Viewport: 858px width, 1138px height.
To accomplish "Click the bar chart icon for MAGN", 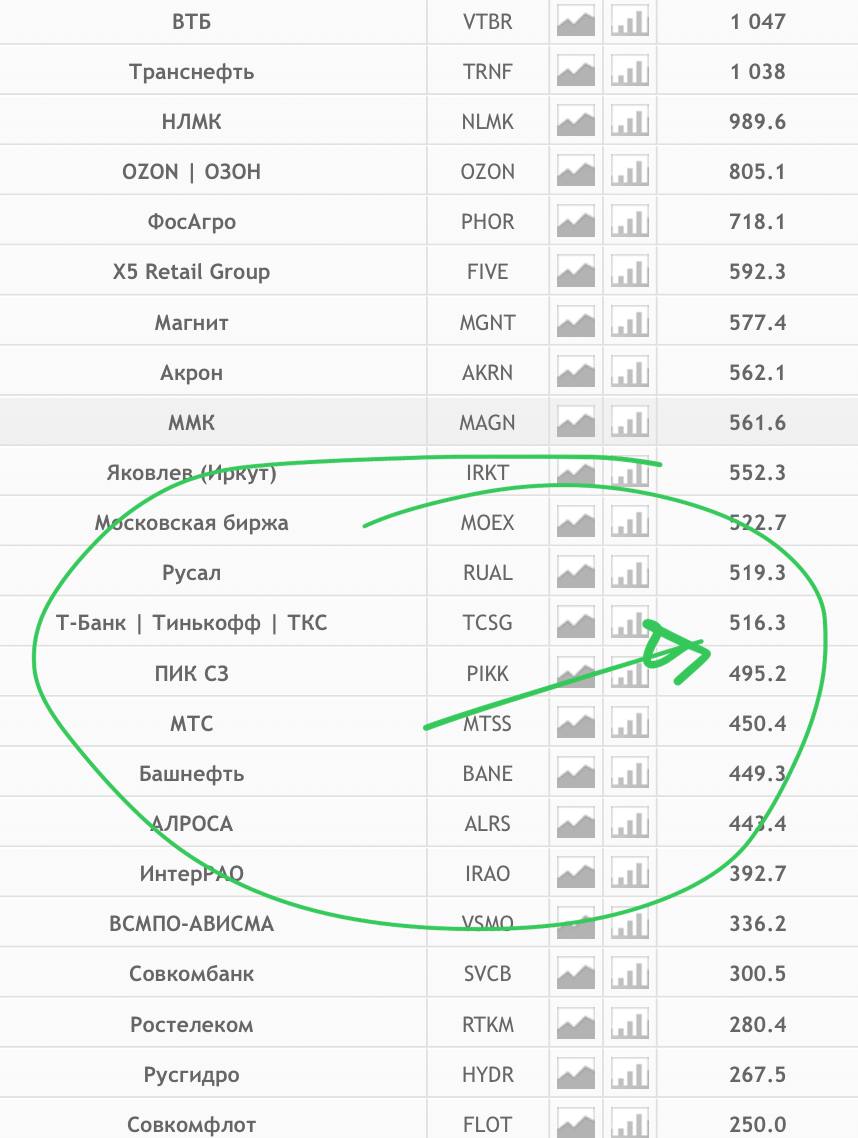I will pyautogui.click(x=630, y=423).
